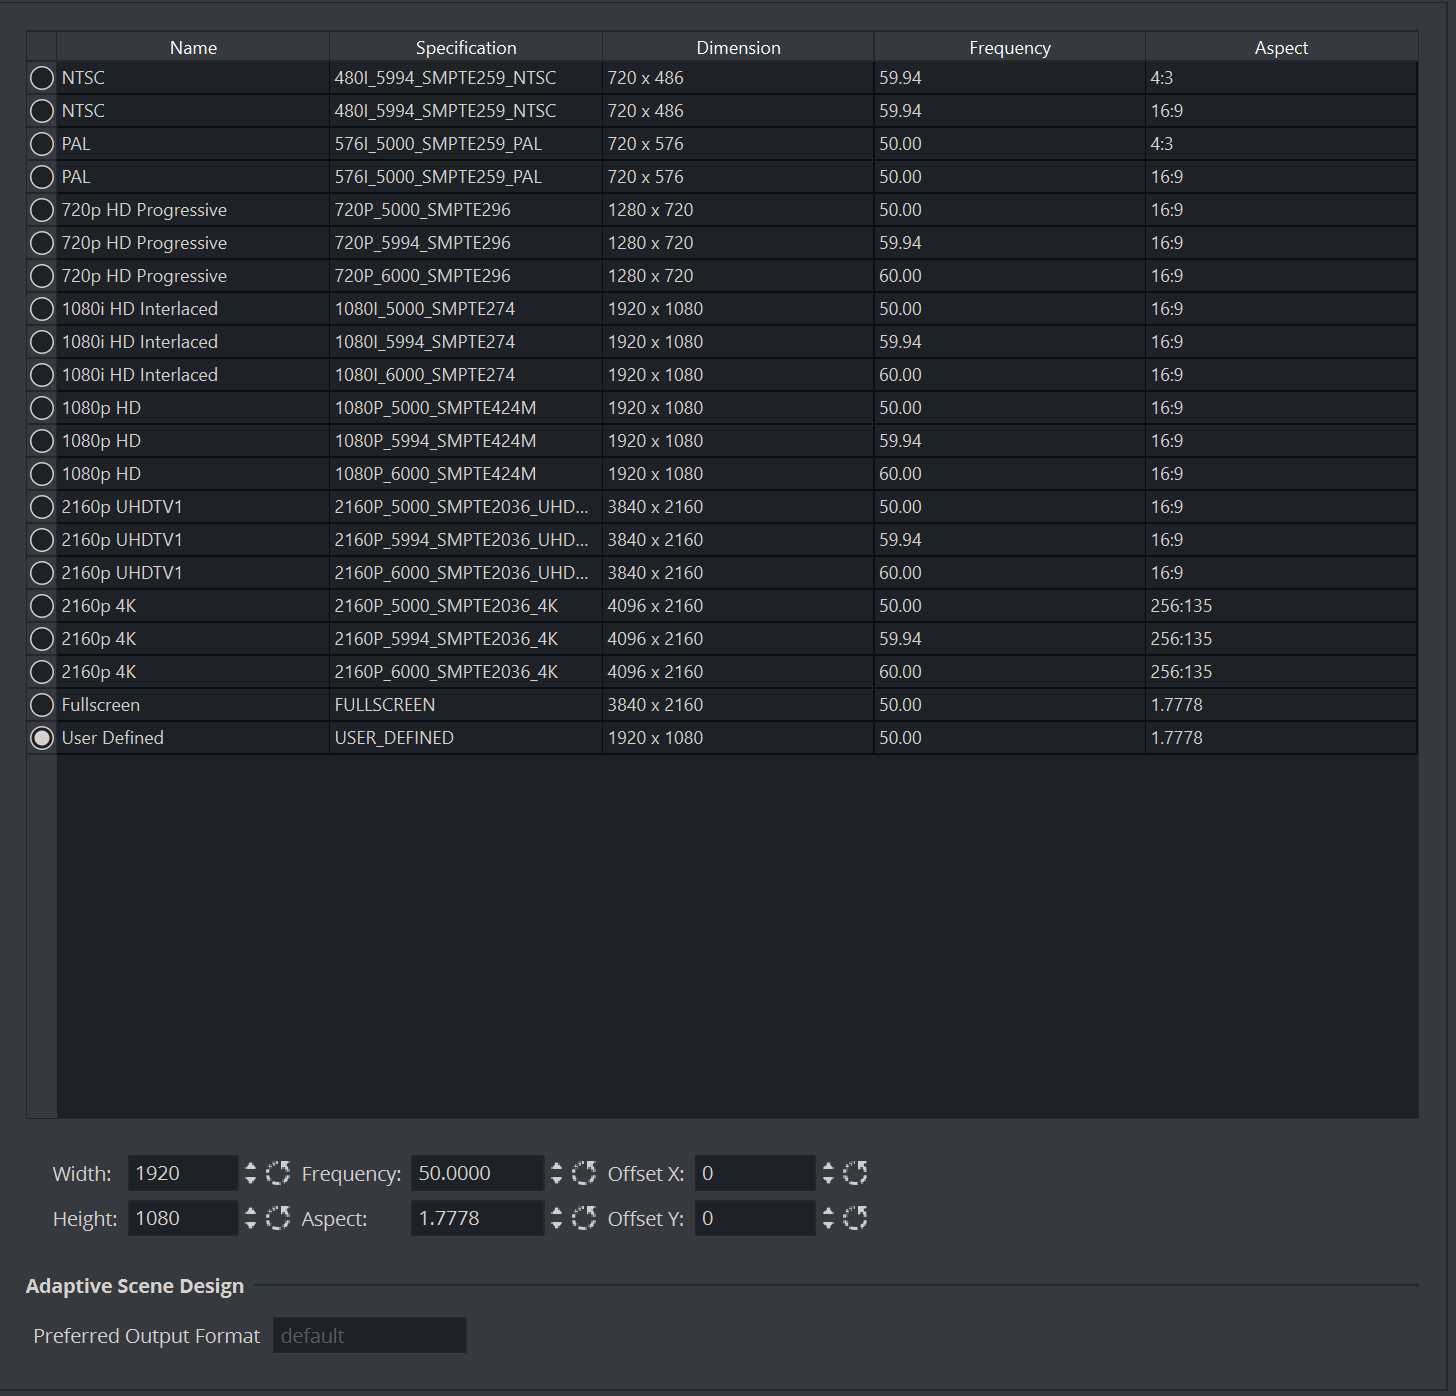This screenshot has height=1396, width=1456.
Task: Adjust Offset X stepper arrows
Action: click(827, 1173)
